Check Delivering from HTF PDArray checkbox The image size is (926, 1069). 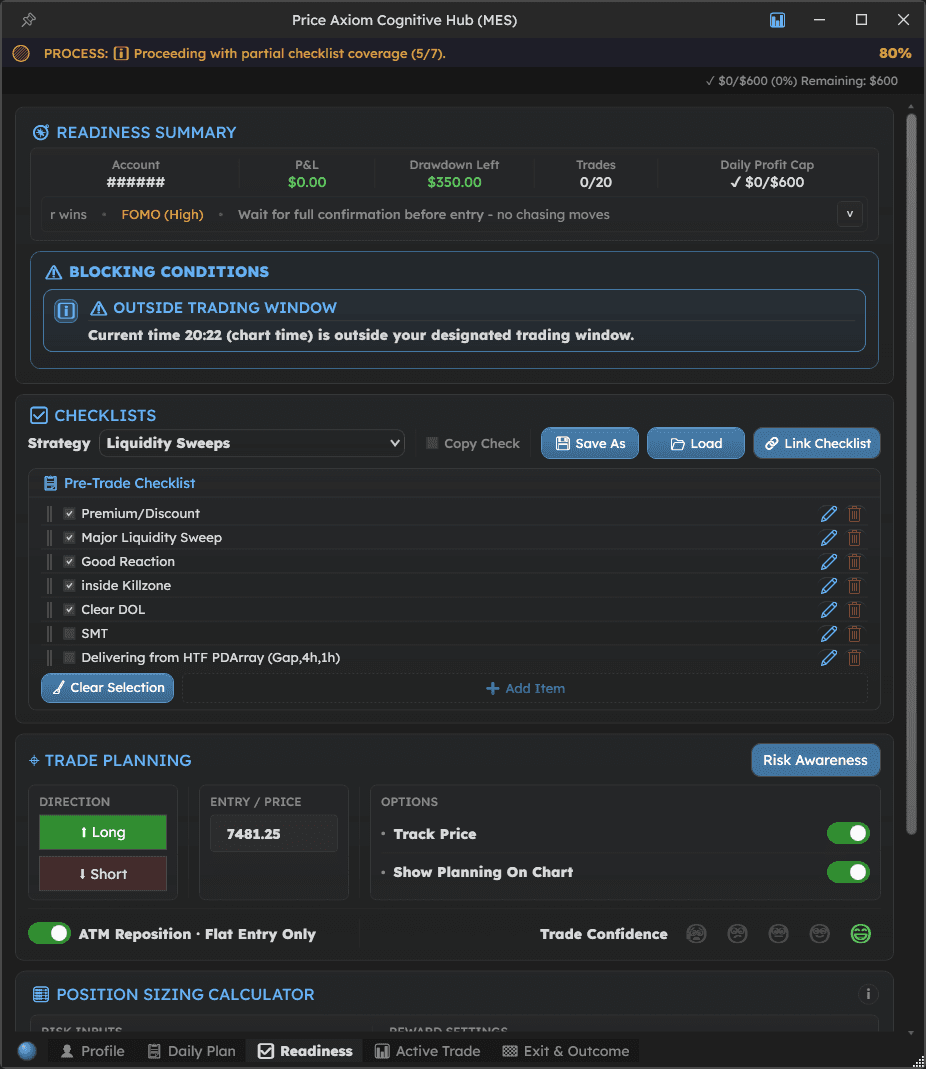point(69,658)
